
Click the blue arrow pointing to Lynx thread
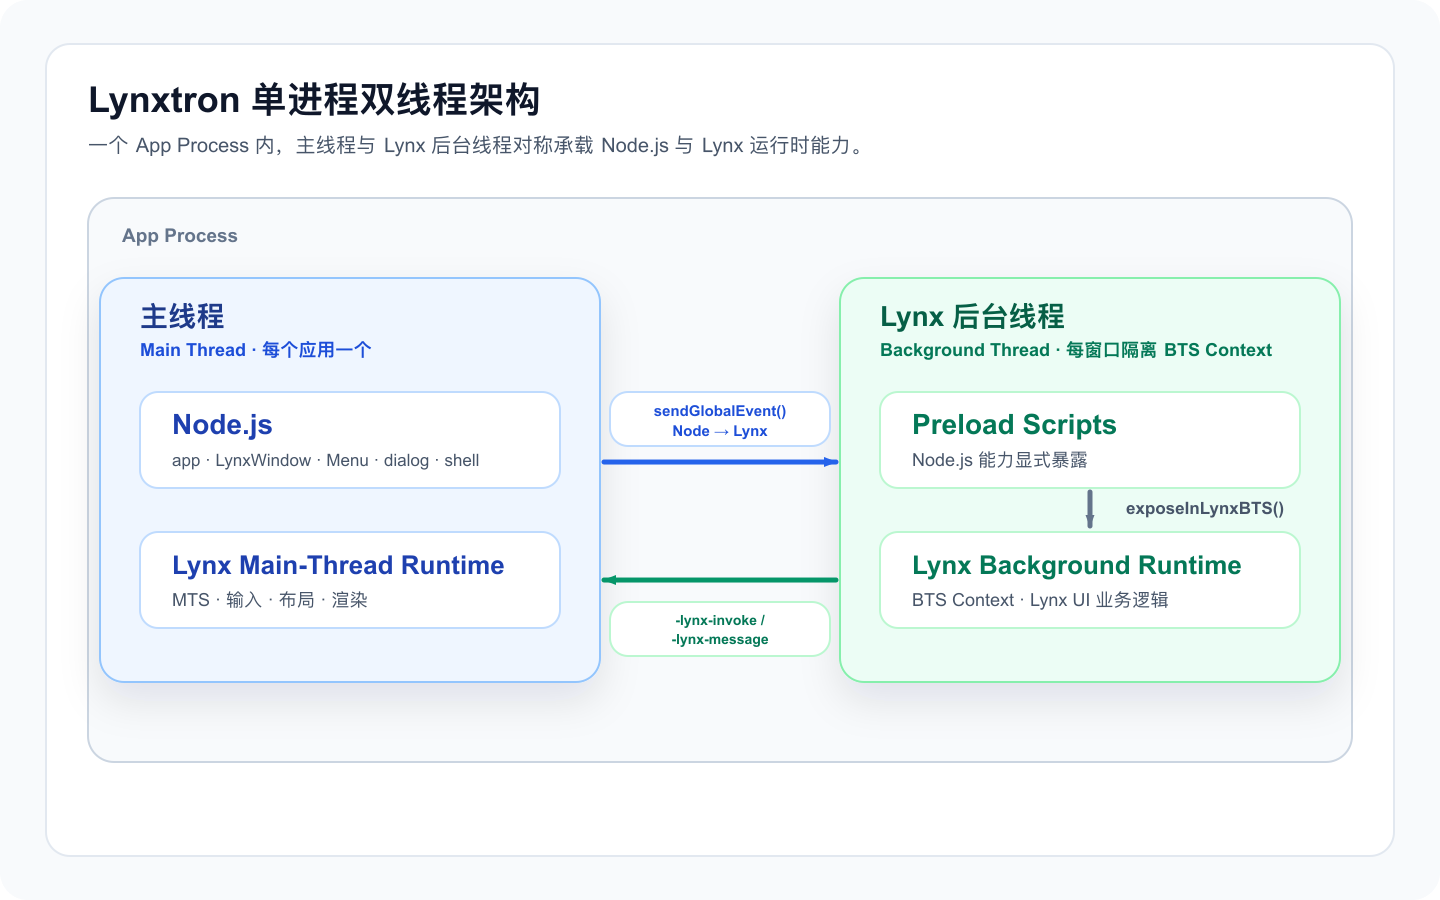[720, 462]
